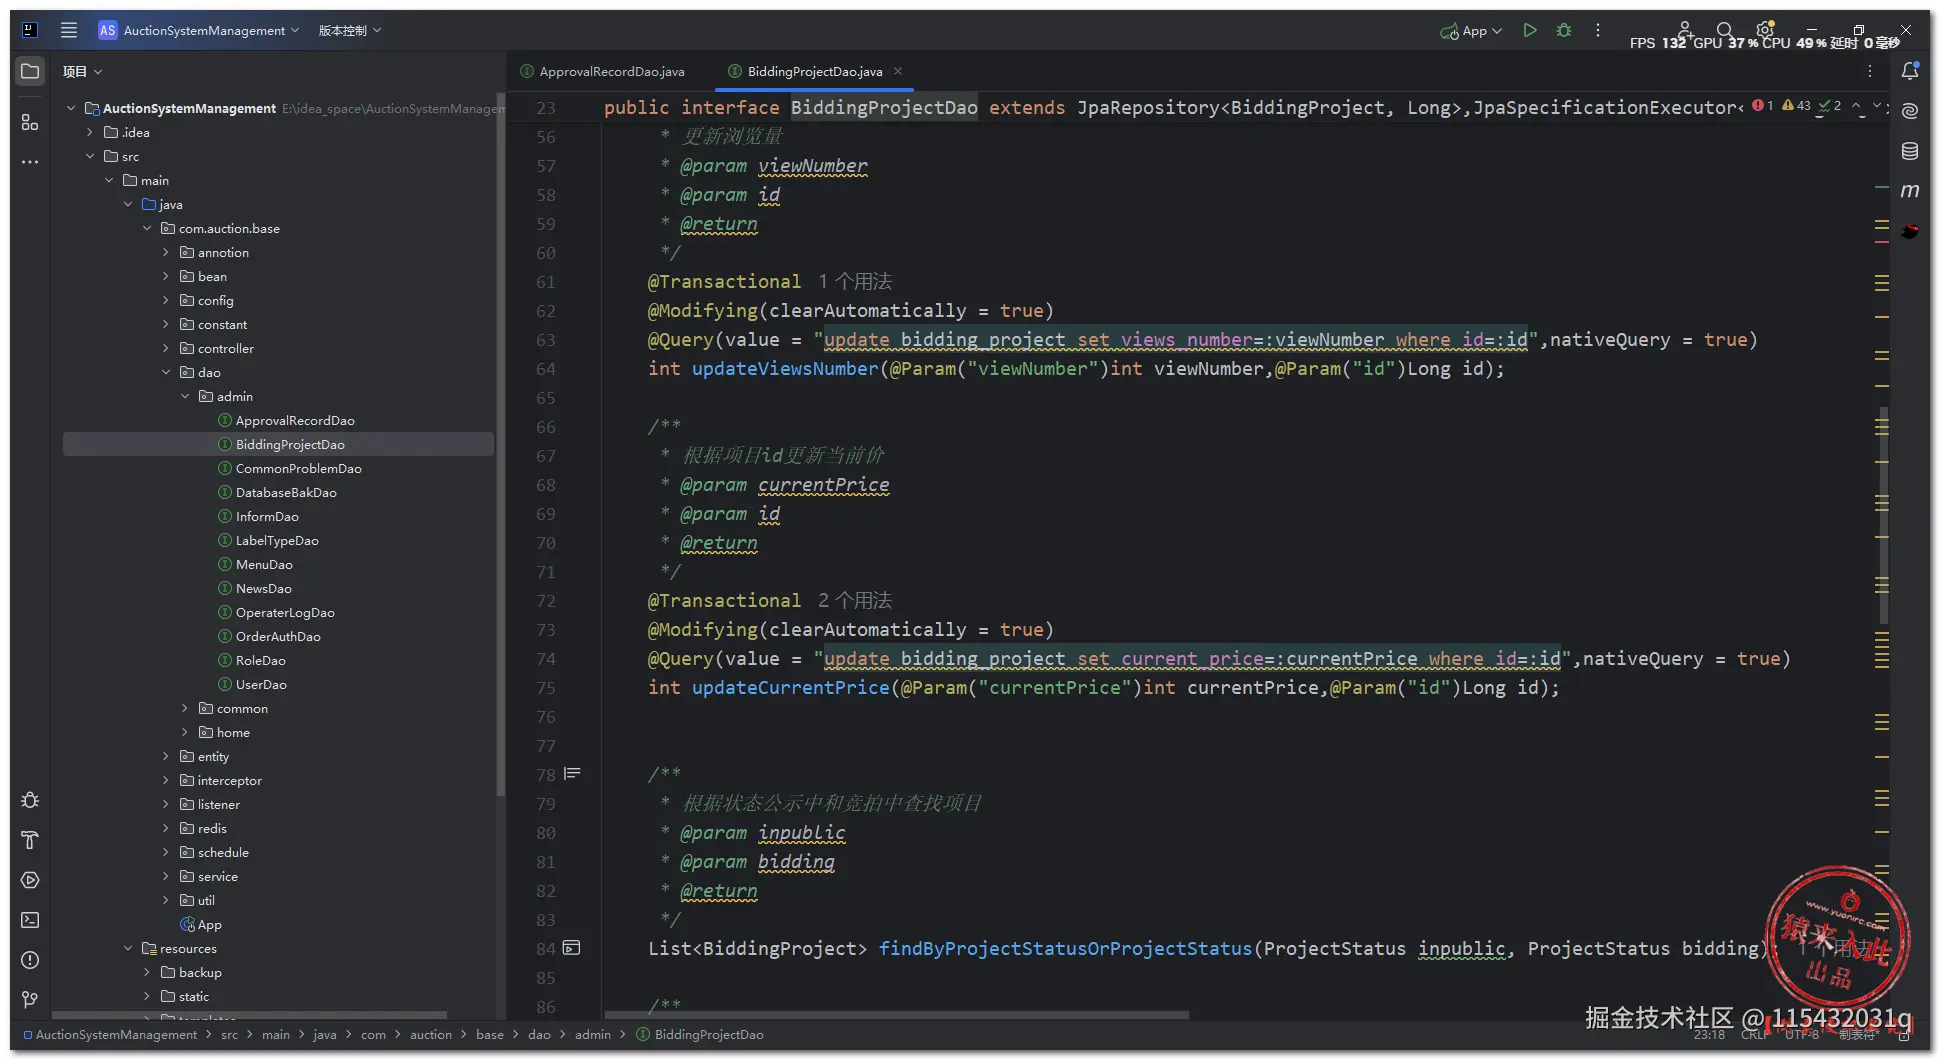The image size is (1941, 1061).
Task: Open the editor tabs options menu
Action: [1870, 71]
